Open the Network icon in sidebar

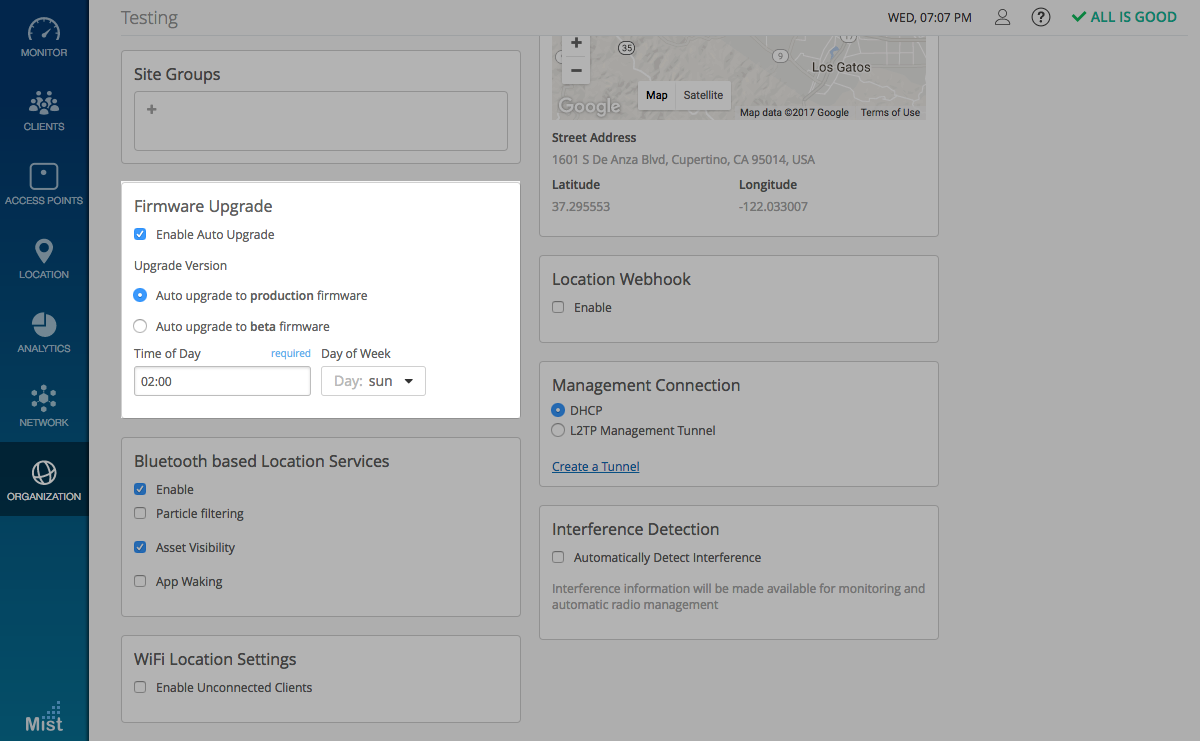44,399
